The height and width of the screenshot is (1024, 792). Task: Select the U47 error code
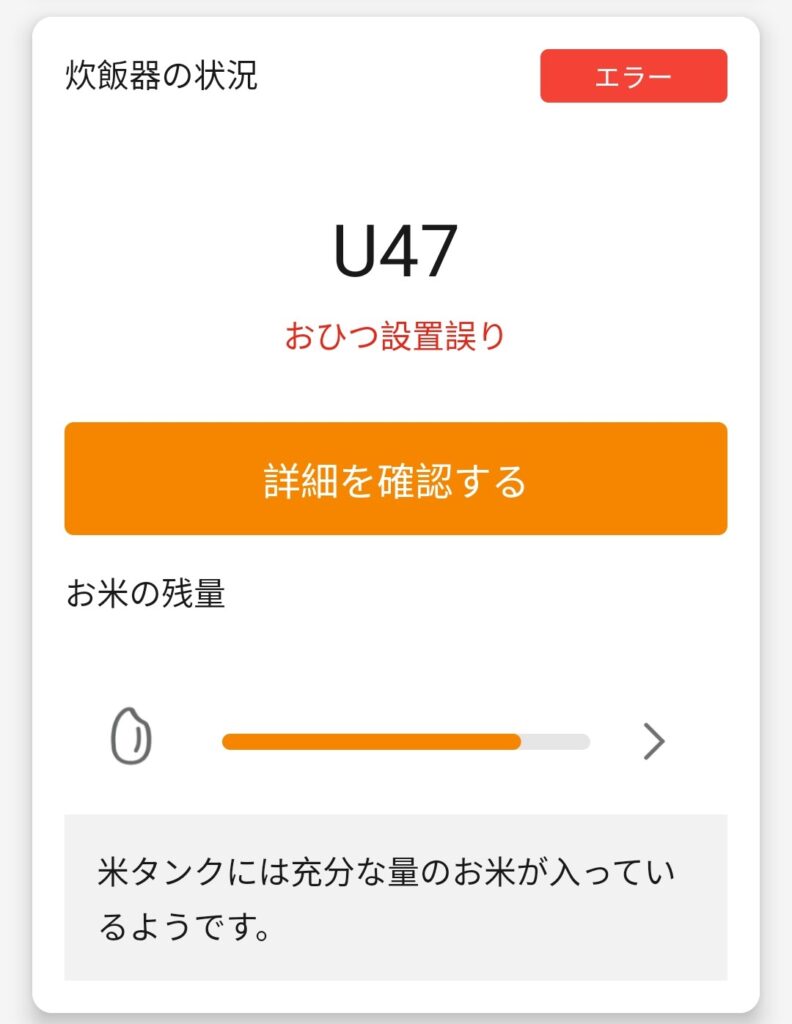[x=395, y=251]
